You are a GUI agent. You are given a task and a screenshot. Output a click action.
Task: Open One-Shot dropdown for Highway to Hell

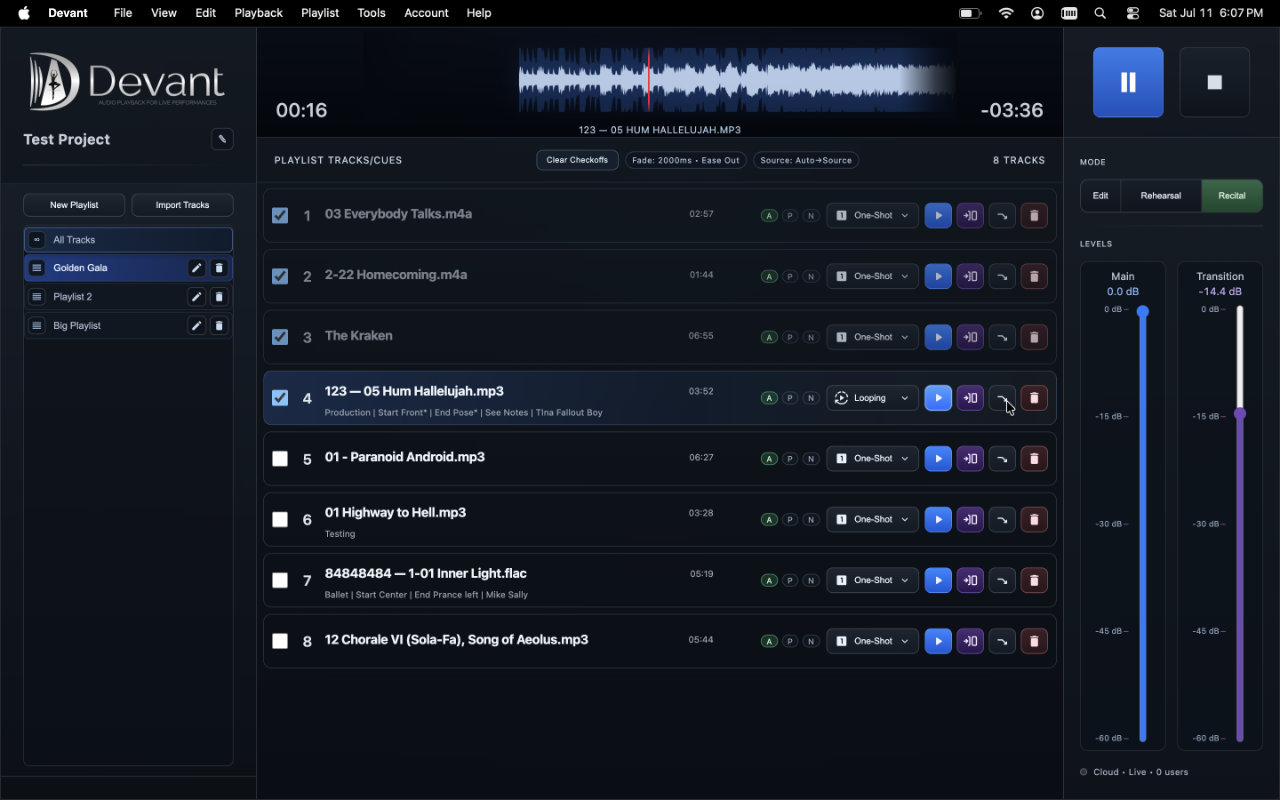pos(872,519)
